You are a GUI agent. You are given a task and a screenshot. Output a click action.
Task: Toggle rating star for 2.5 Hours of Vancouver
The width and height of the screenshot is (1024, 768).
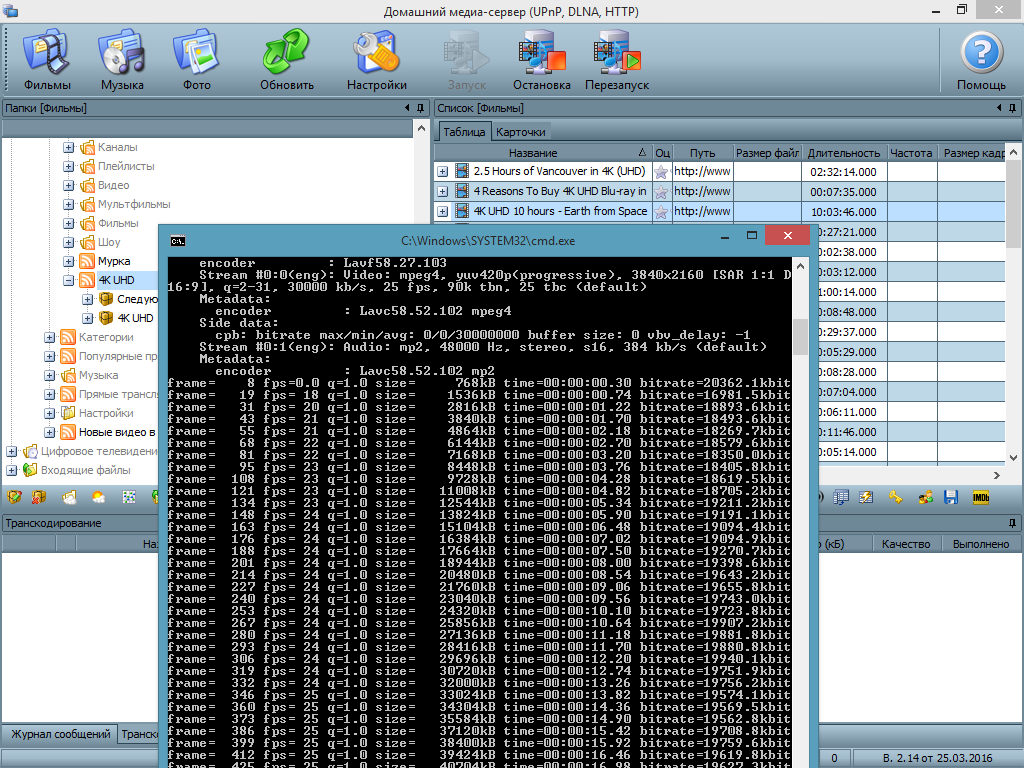click(x=661, y=172)
